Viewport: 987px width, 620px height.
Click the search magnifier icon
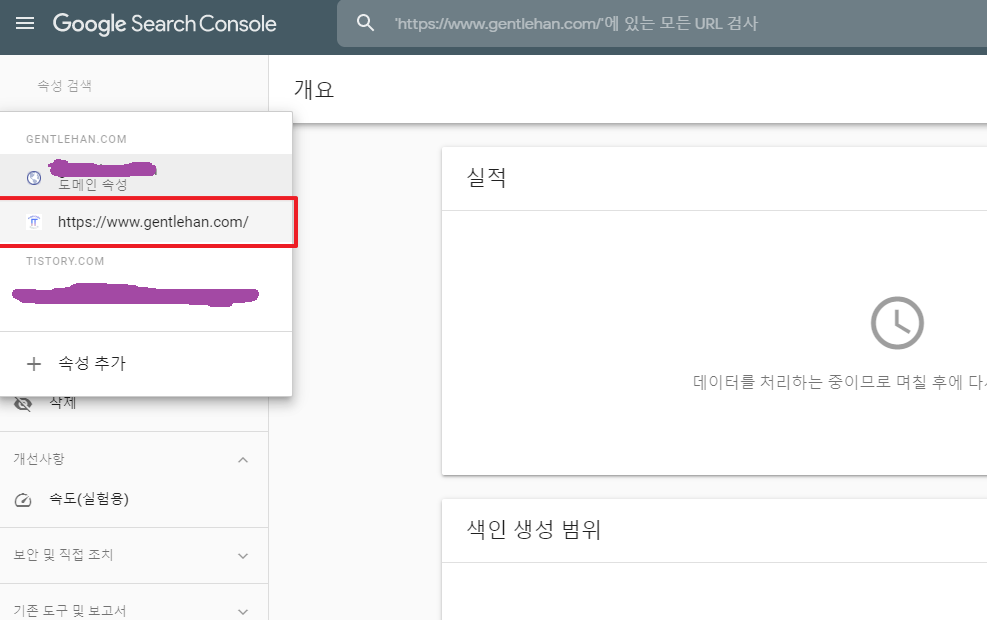coord(365,23)
